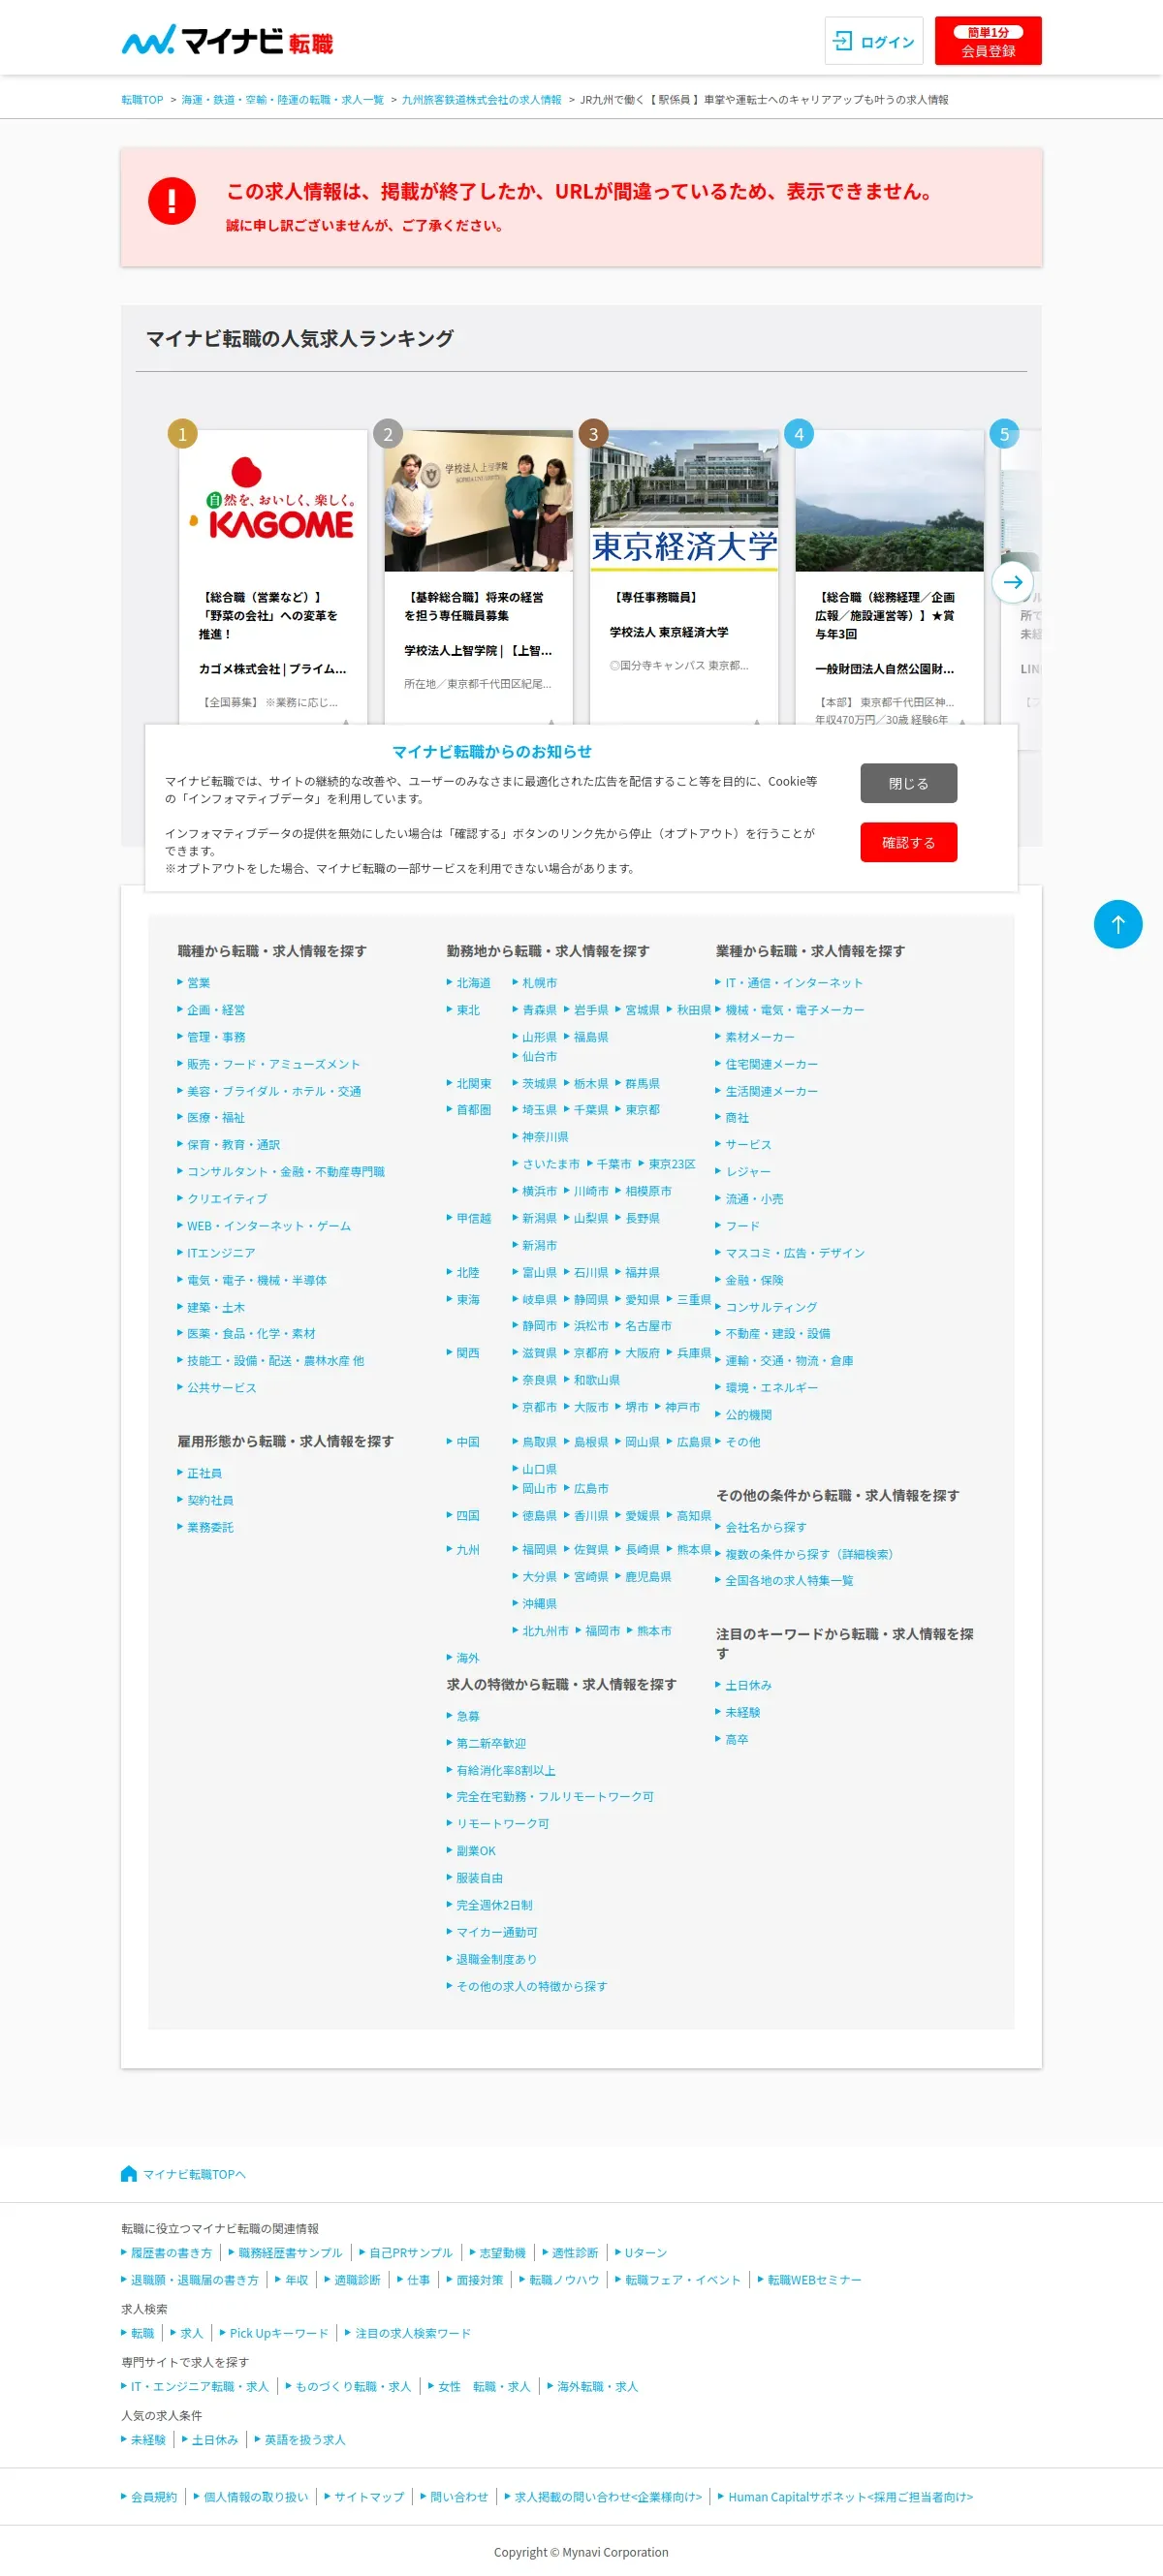
Task: Open 転職フェア・イベント footer link
Action: 682,2280
